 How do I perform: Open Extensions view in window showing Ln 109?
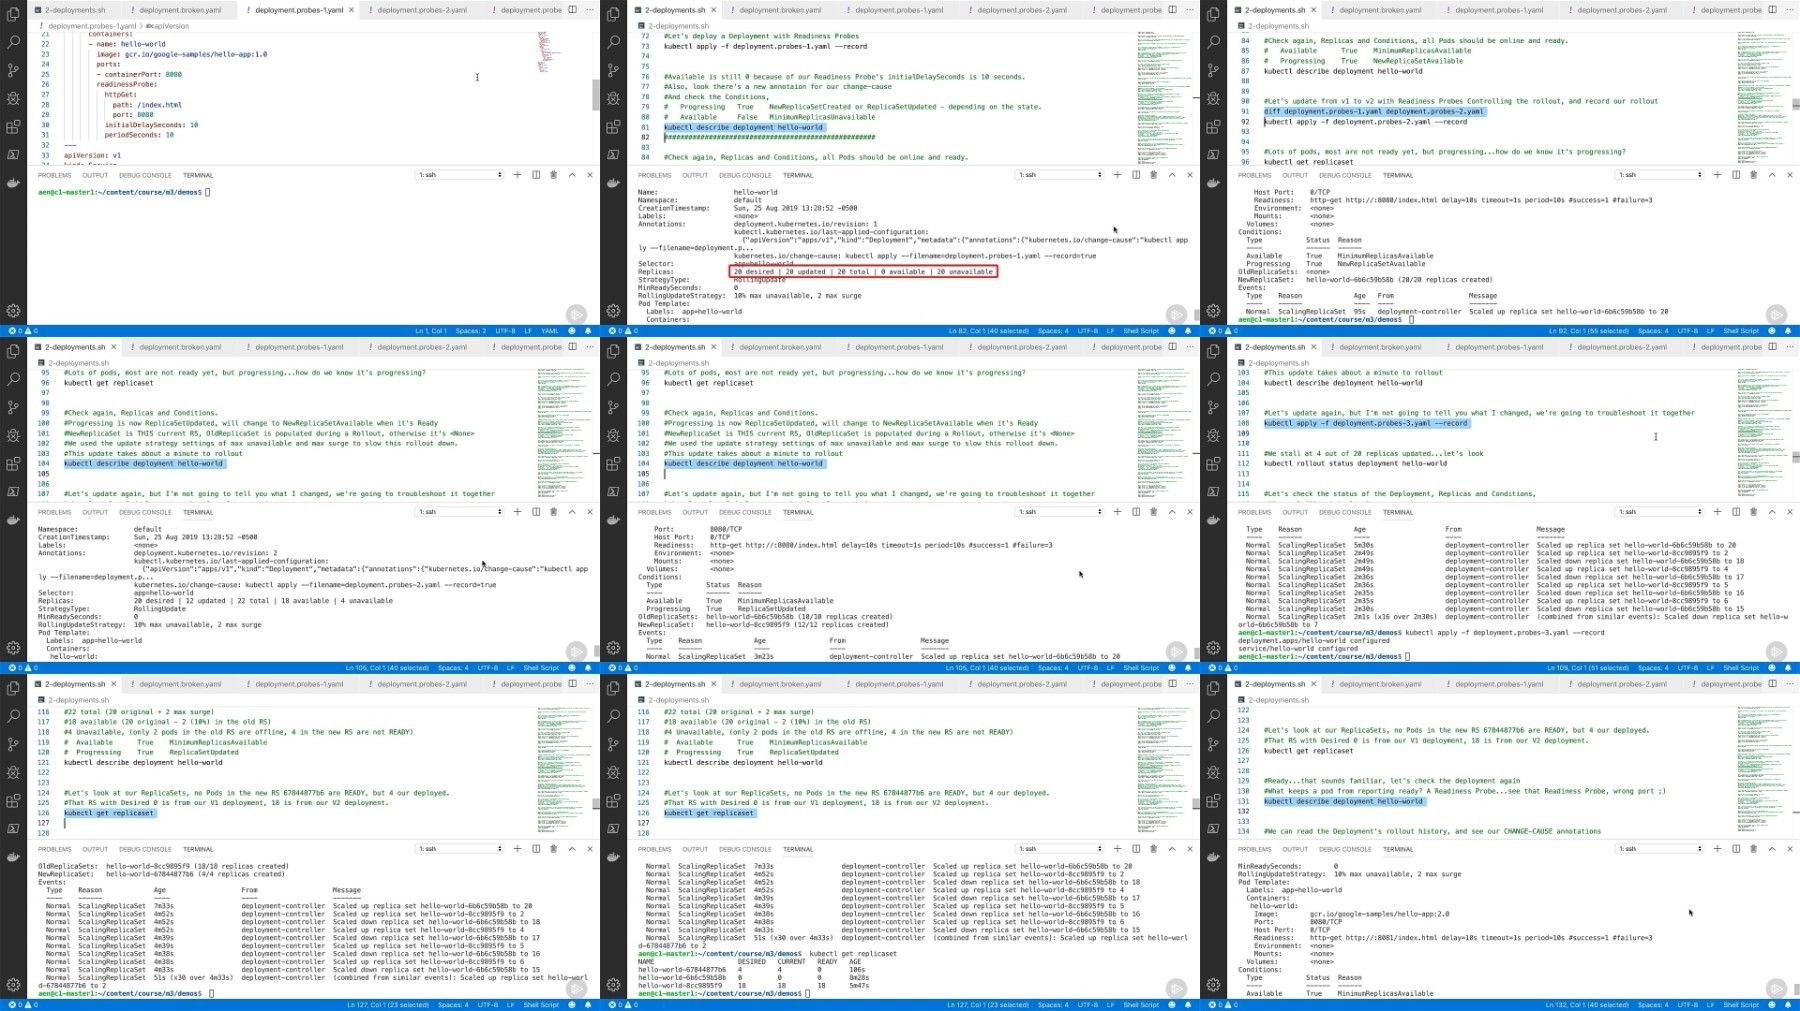1213,464
